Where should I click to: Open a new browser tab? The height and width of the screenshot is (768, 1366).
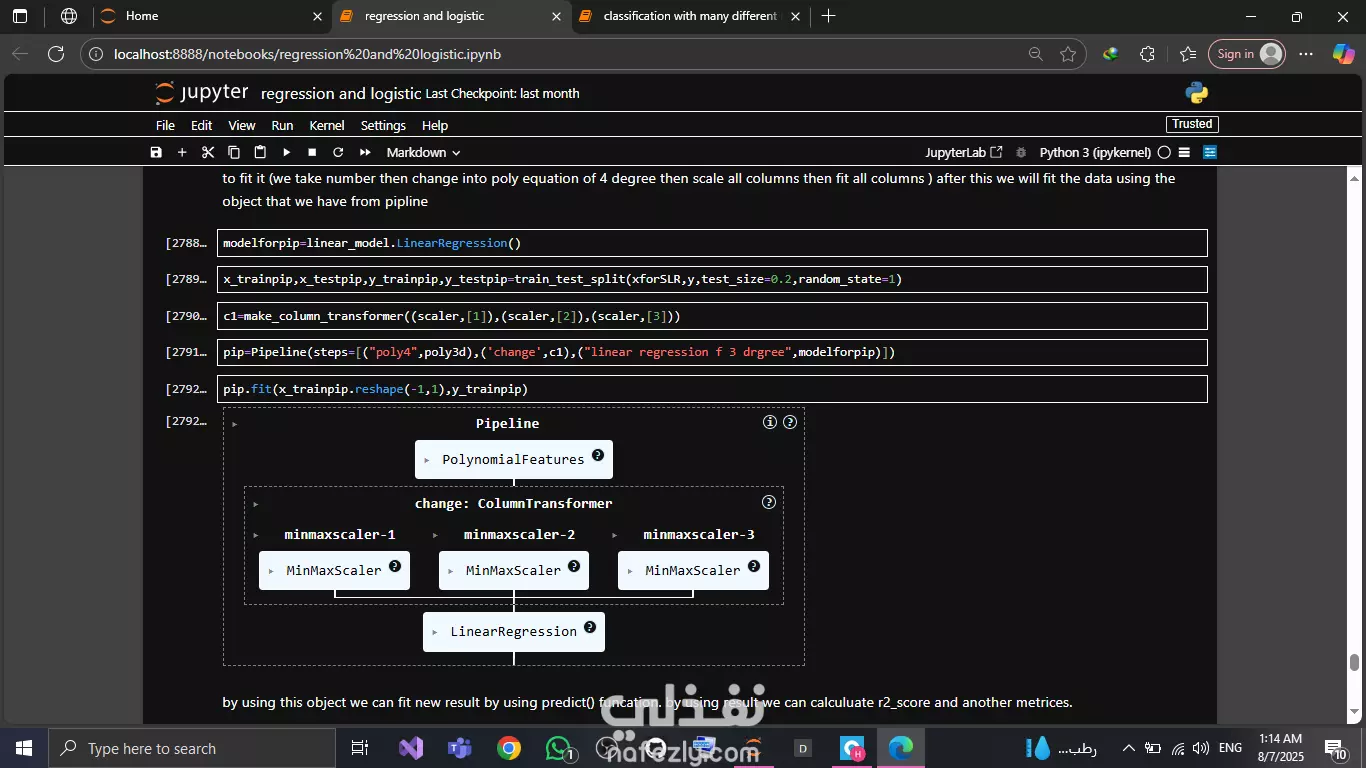point(828,16)
